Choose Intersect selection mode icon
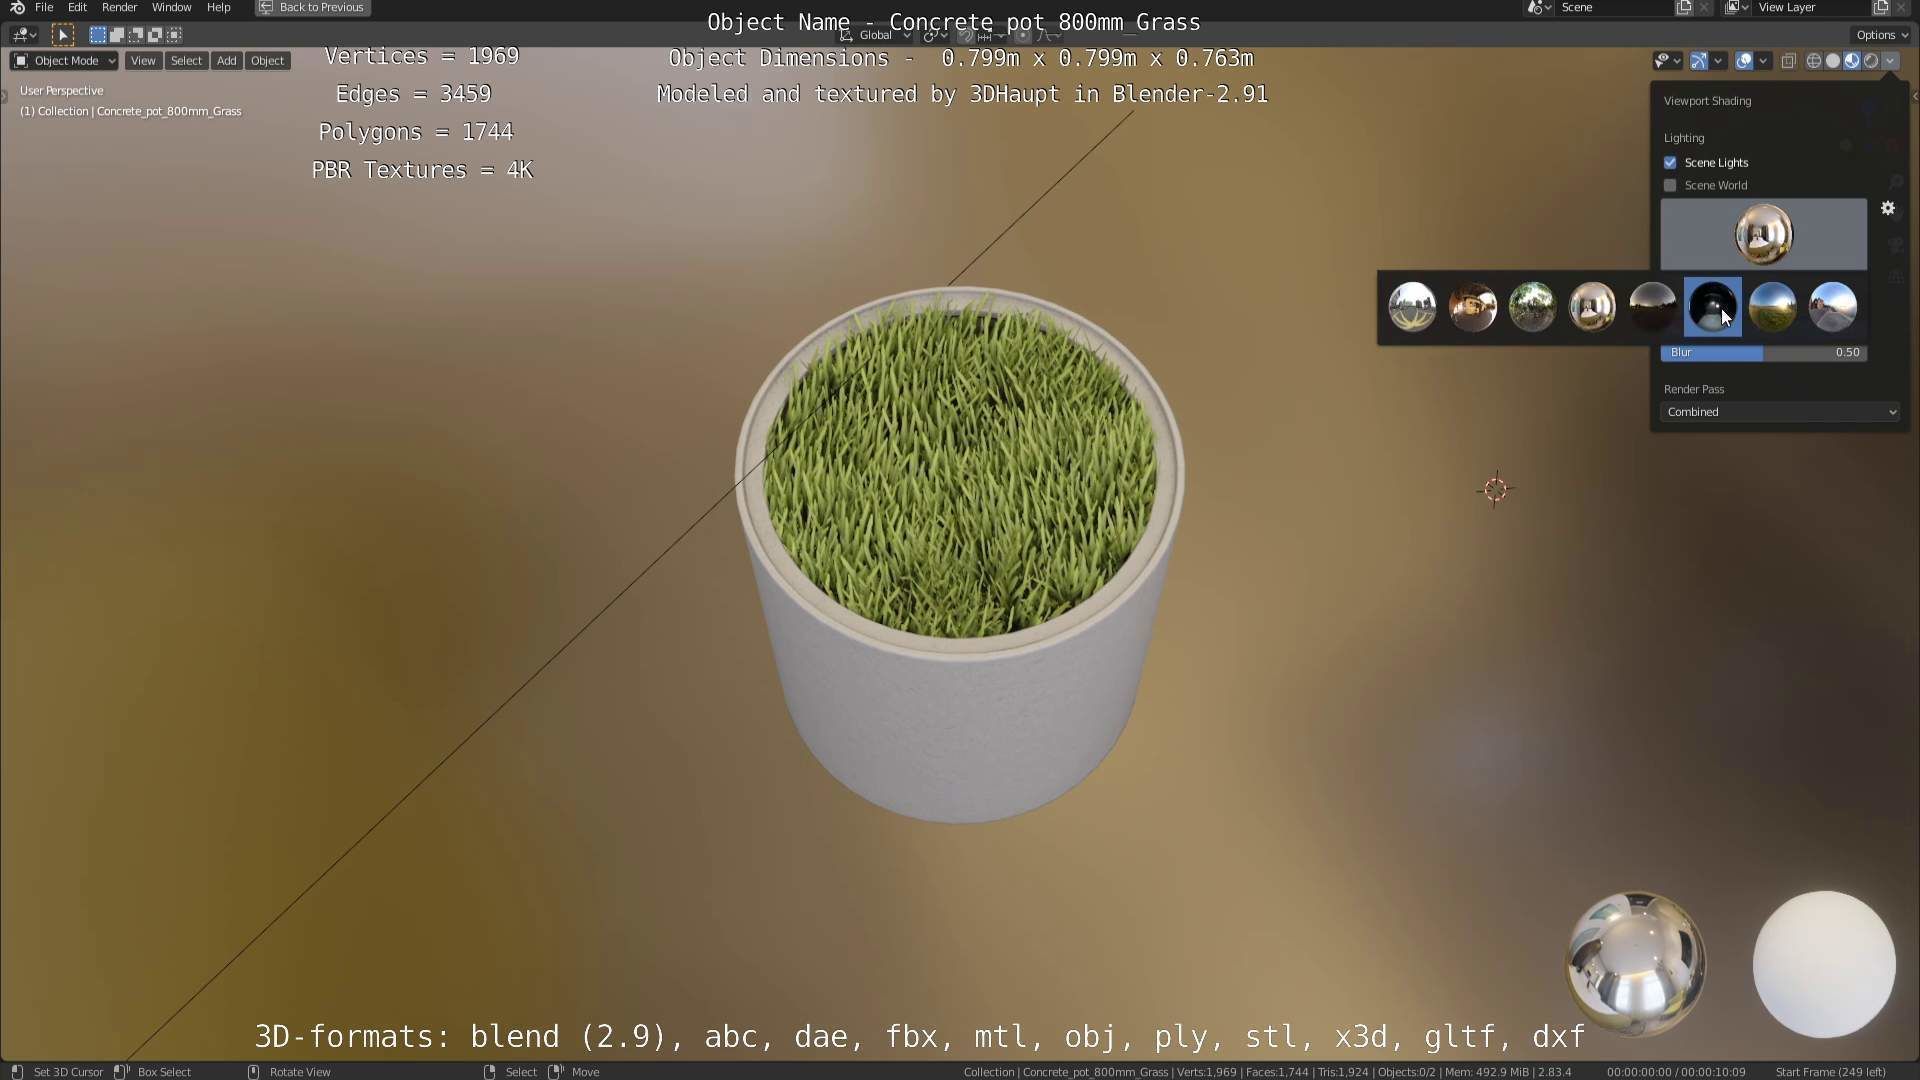The height and width of the screenshot is (1080, 1920). (x=174, y=35)
